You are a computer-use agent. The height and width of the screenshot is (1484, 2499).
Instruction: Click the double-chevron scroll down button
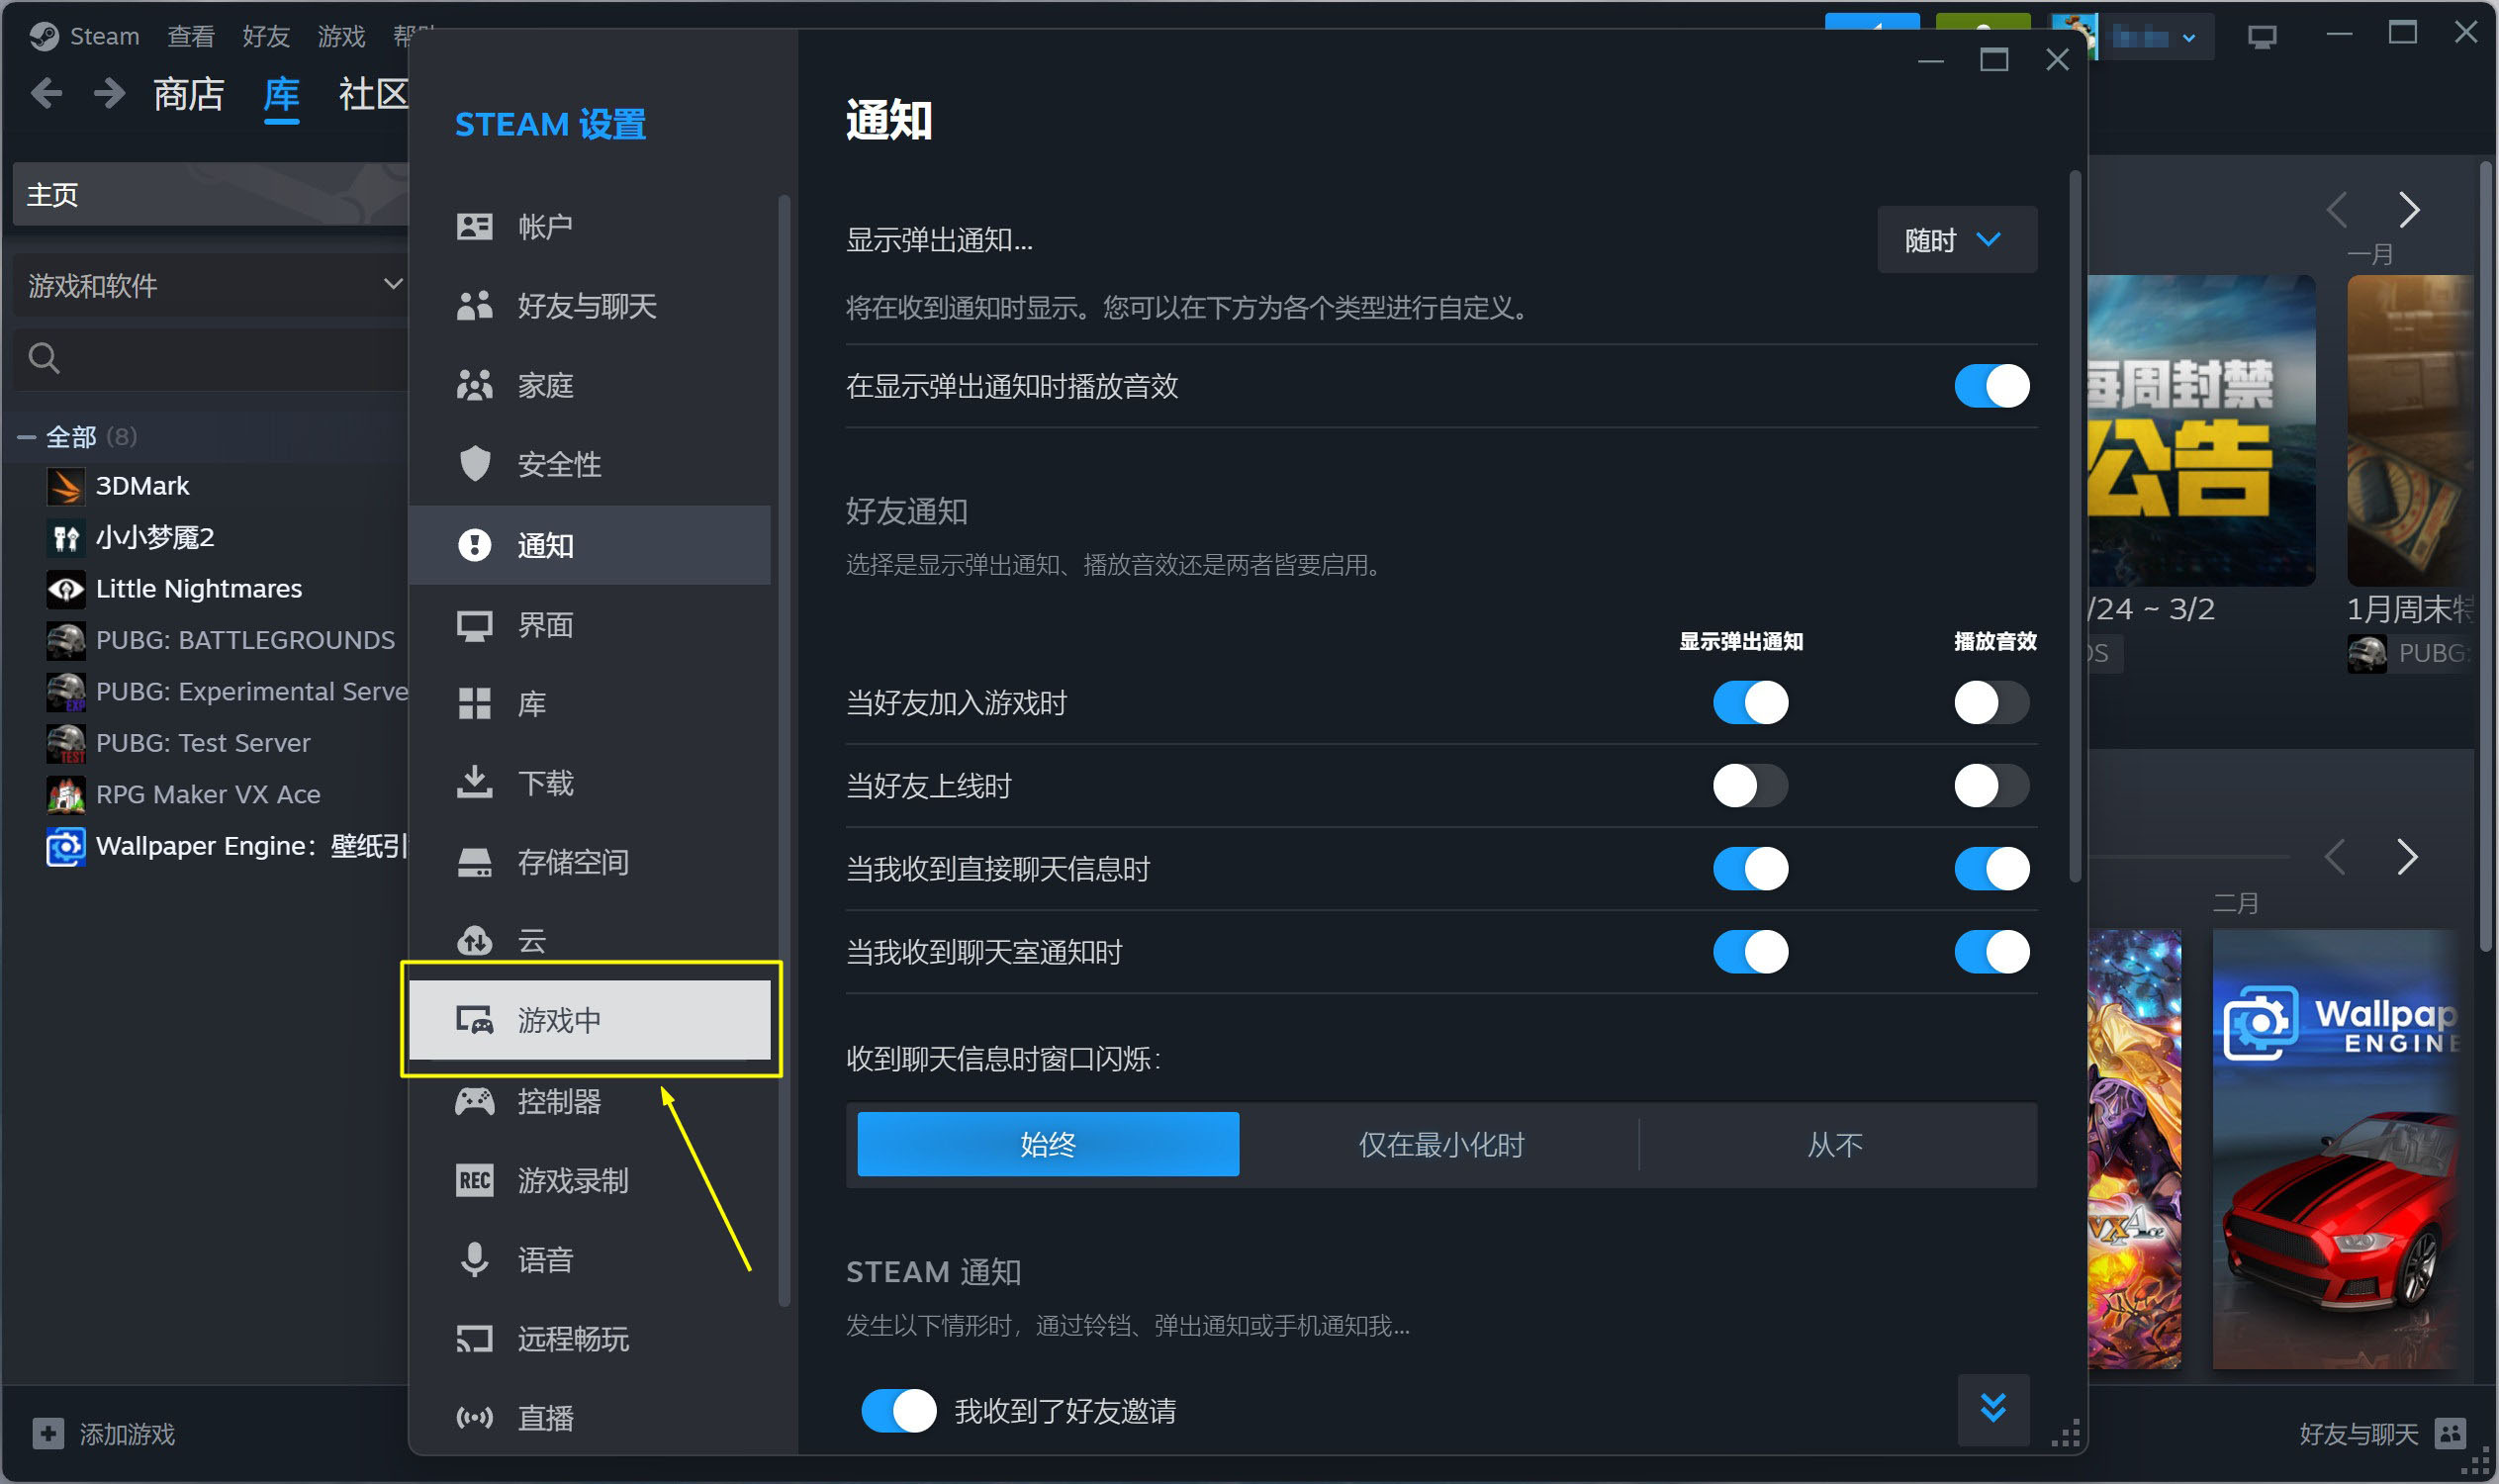[x=1992, y=1408]
